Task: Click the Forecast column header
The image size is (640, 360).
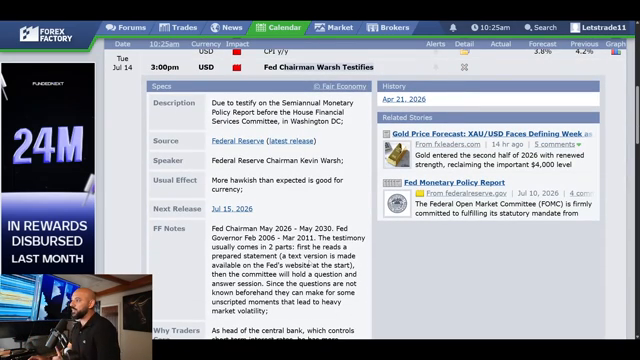Action: [x=542, y=44]
